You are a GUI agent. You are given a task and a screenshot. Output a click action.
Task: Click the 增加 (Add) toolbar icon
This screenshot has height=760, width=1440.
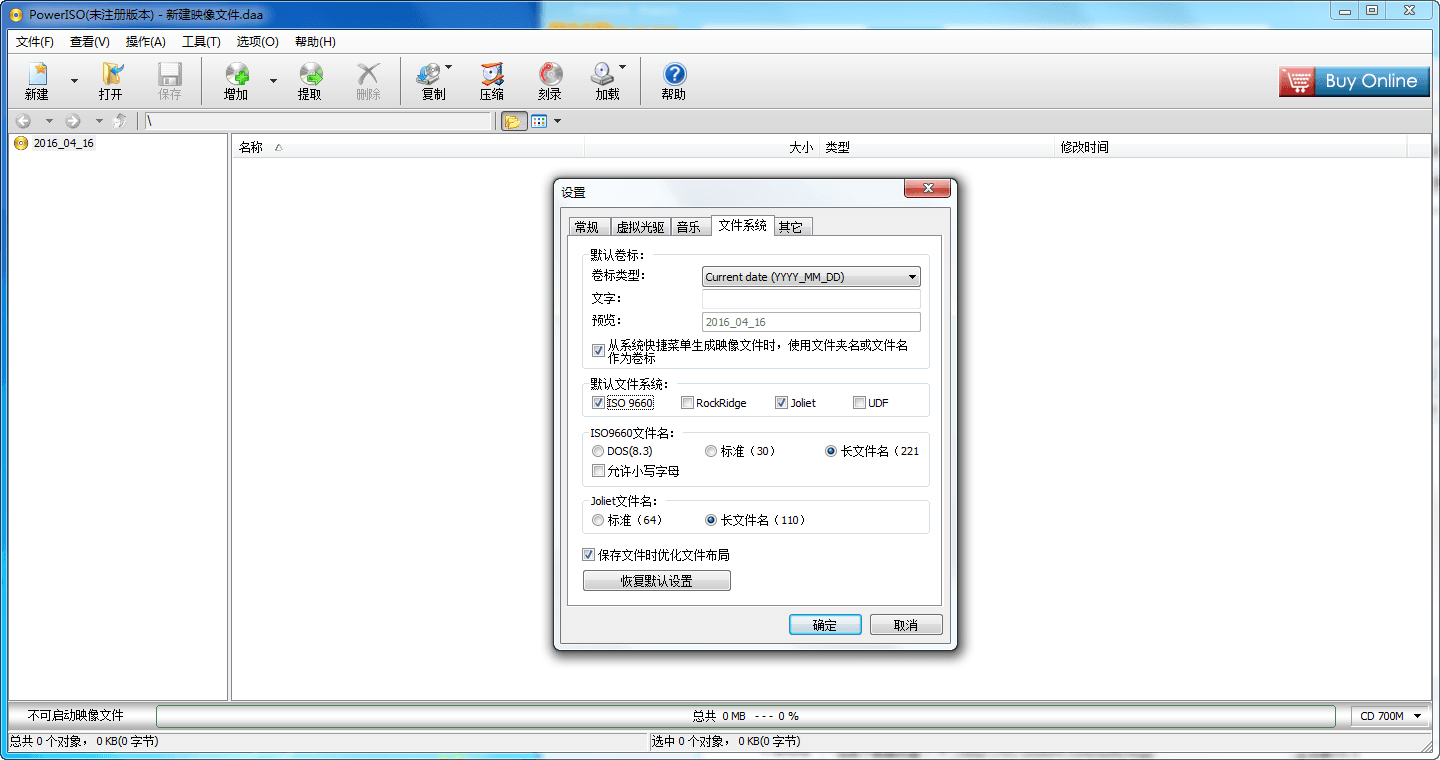pos(236,81)
